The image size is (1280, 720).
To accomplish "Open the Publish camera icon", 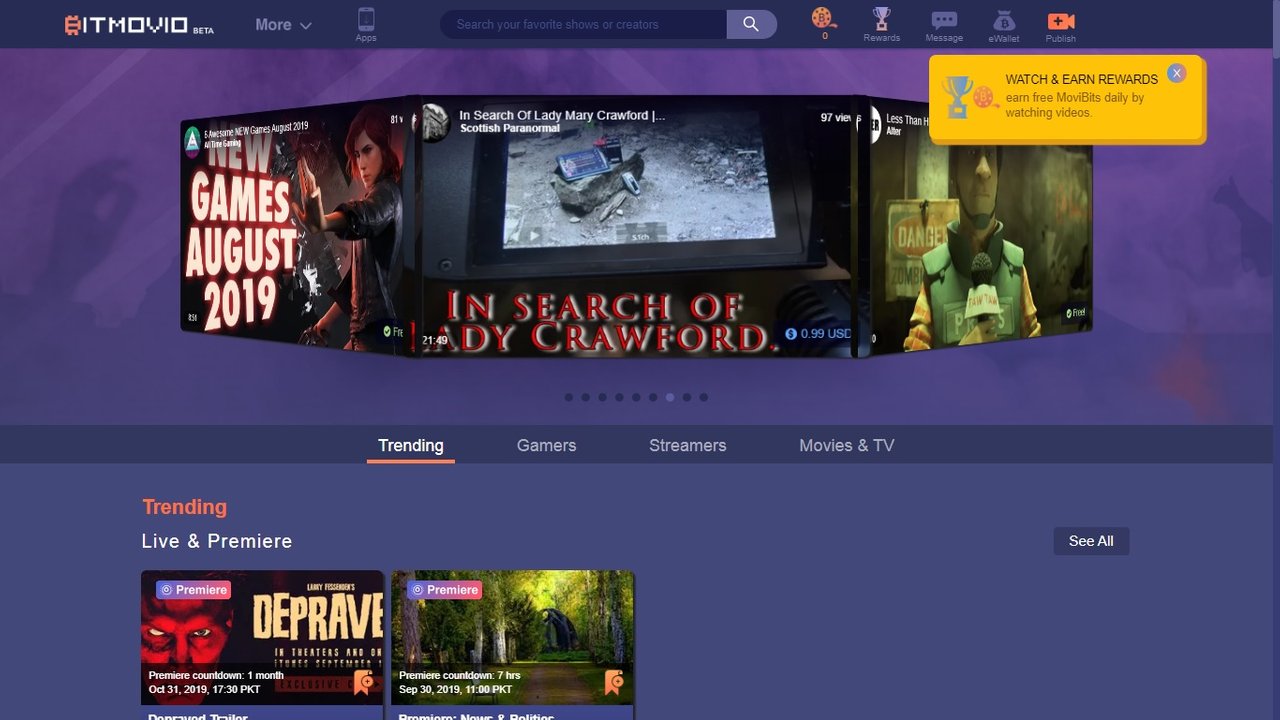I will click(x=1061, y=26).
